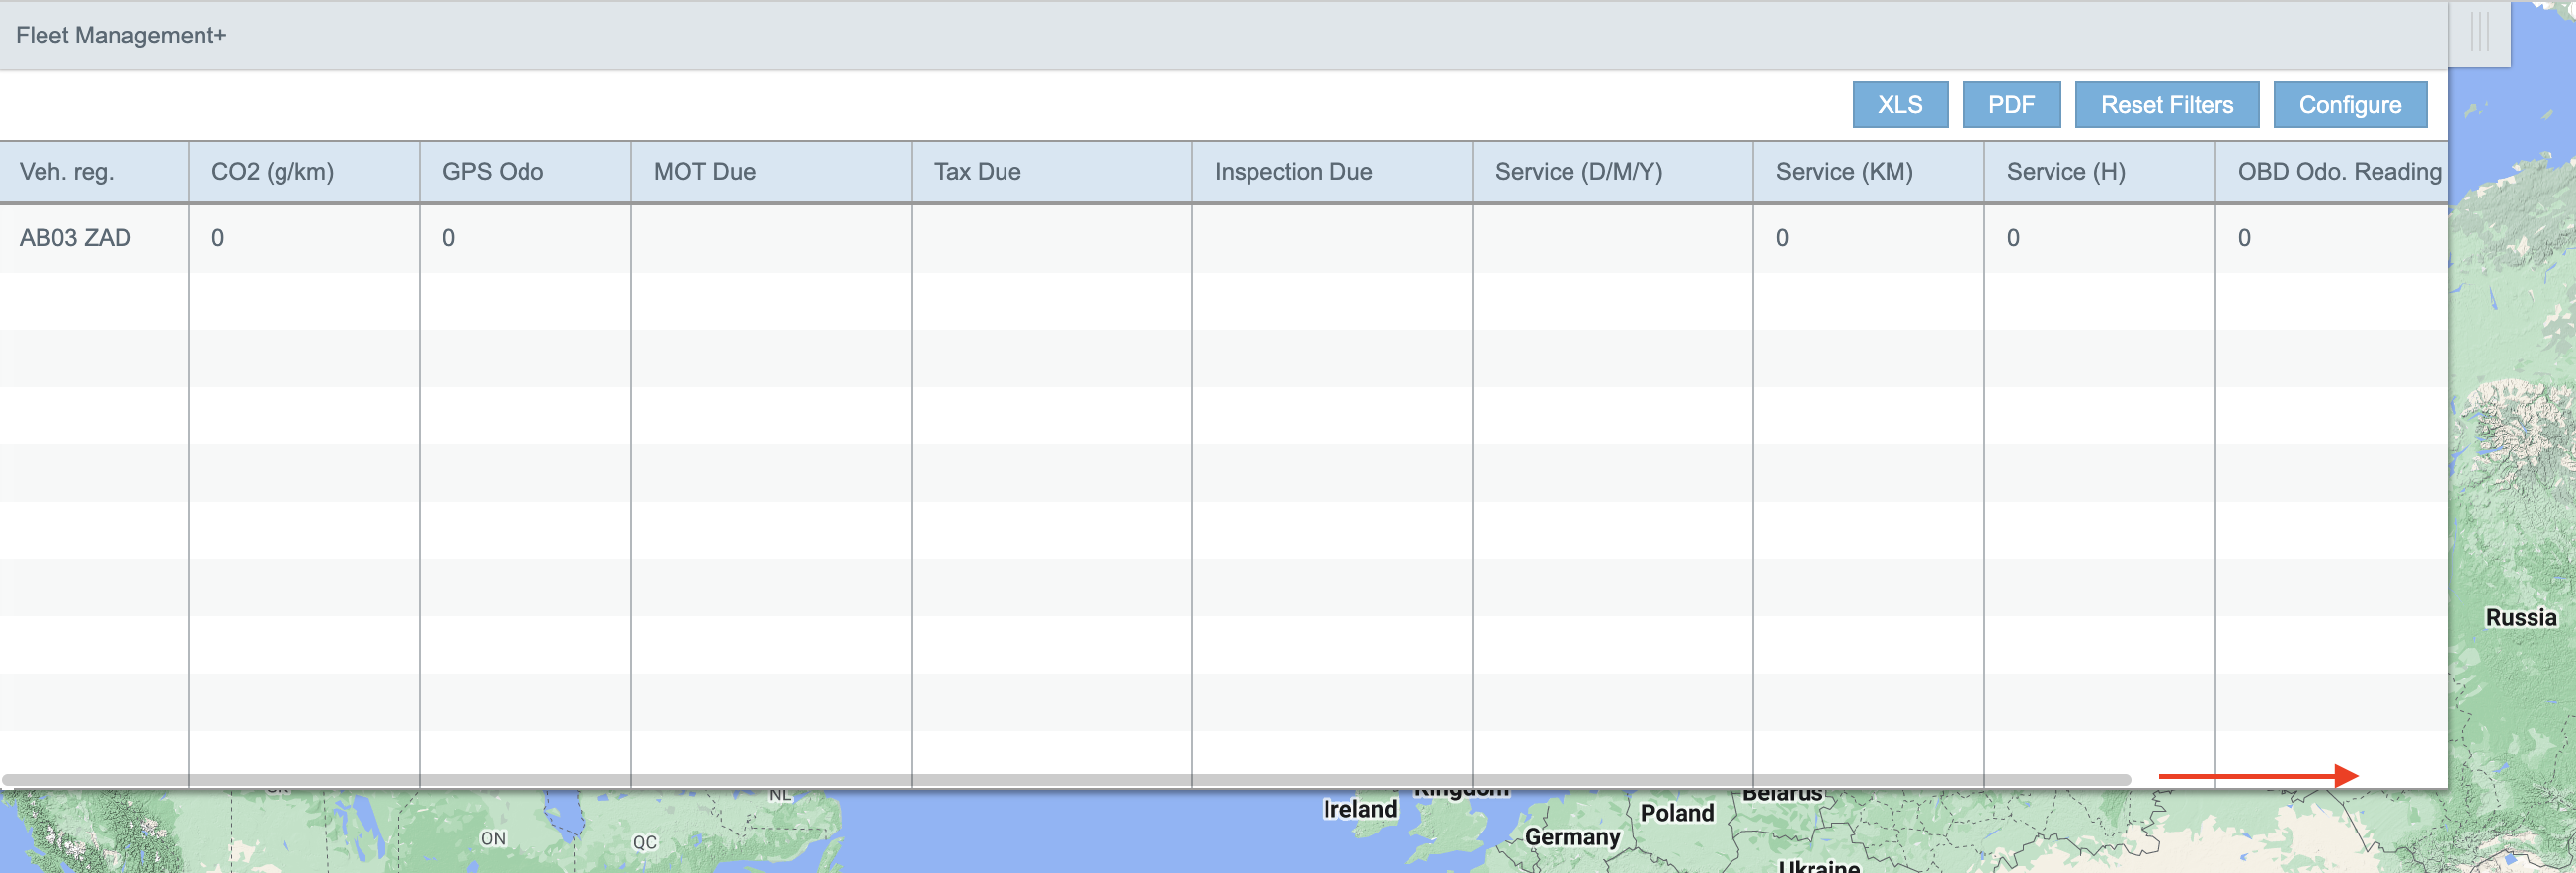Select the Inspection Due column header
2576x873 pixels.
click(x=1293, y=172)
